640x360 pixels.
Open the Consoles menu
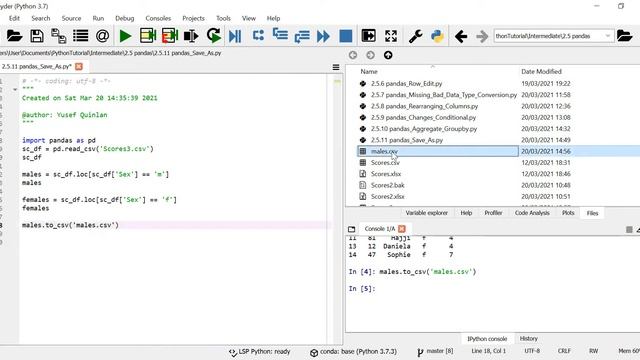158,18
